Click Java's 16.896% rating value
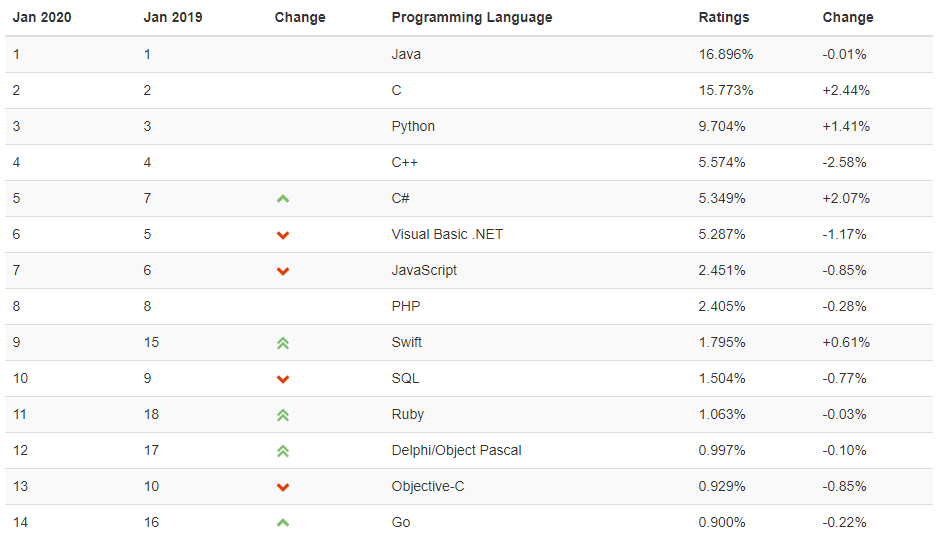Screen dimensions: 940x533 coord(726,54)
